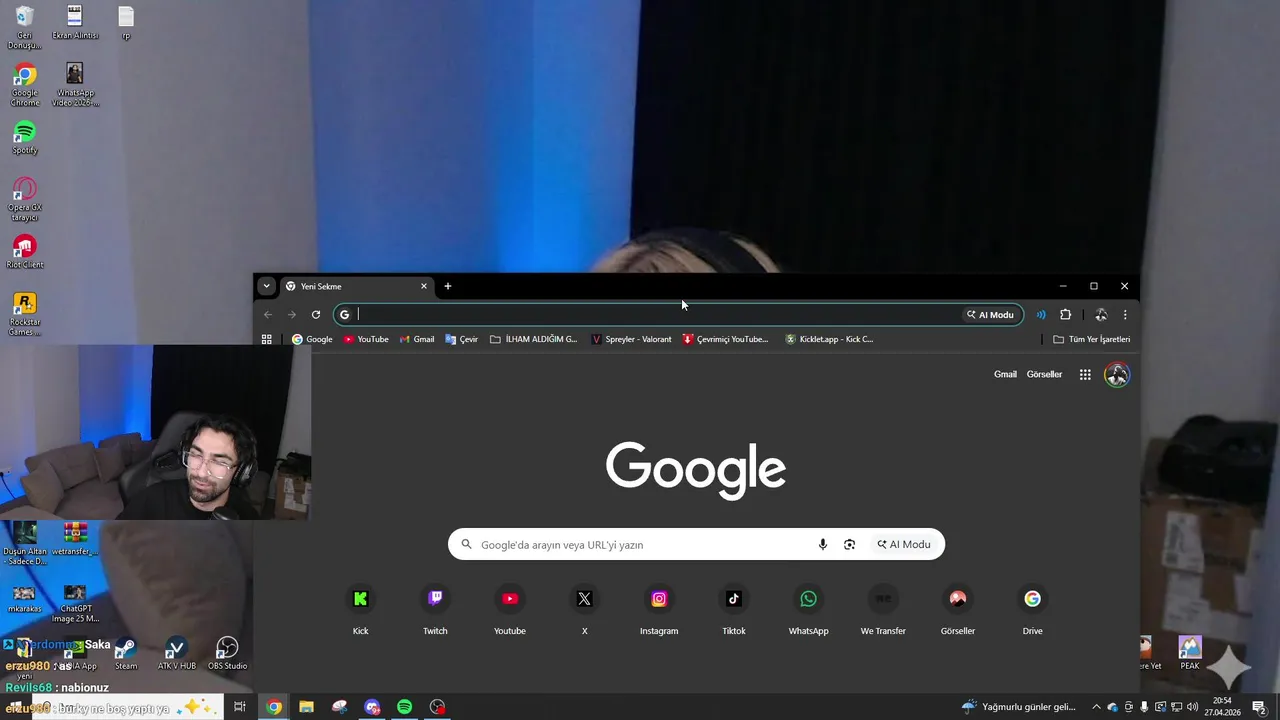Click the AI Modu button in the address bar
The width and height of the screenshot is (1280, 720).
990,314
